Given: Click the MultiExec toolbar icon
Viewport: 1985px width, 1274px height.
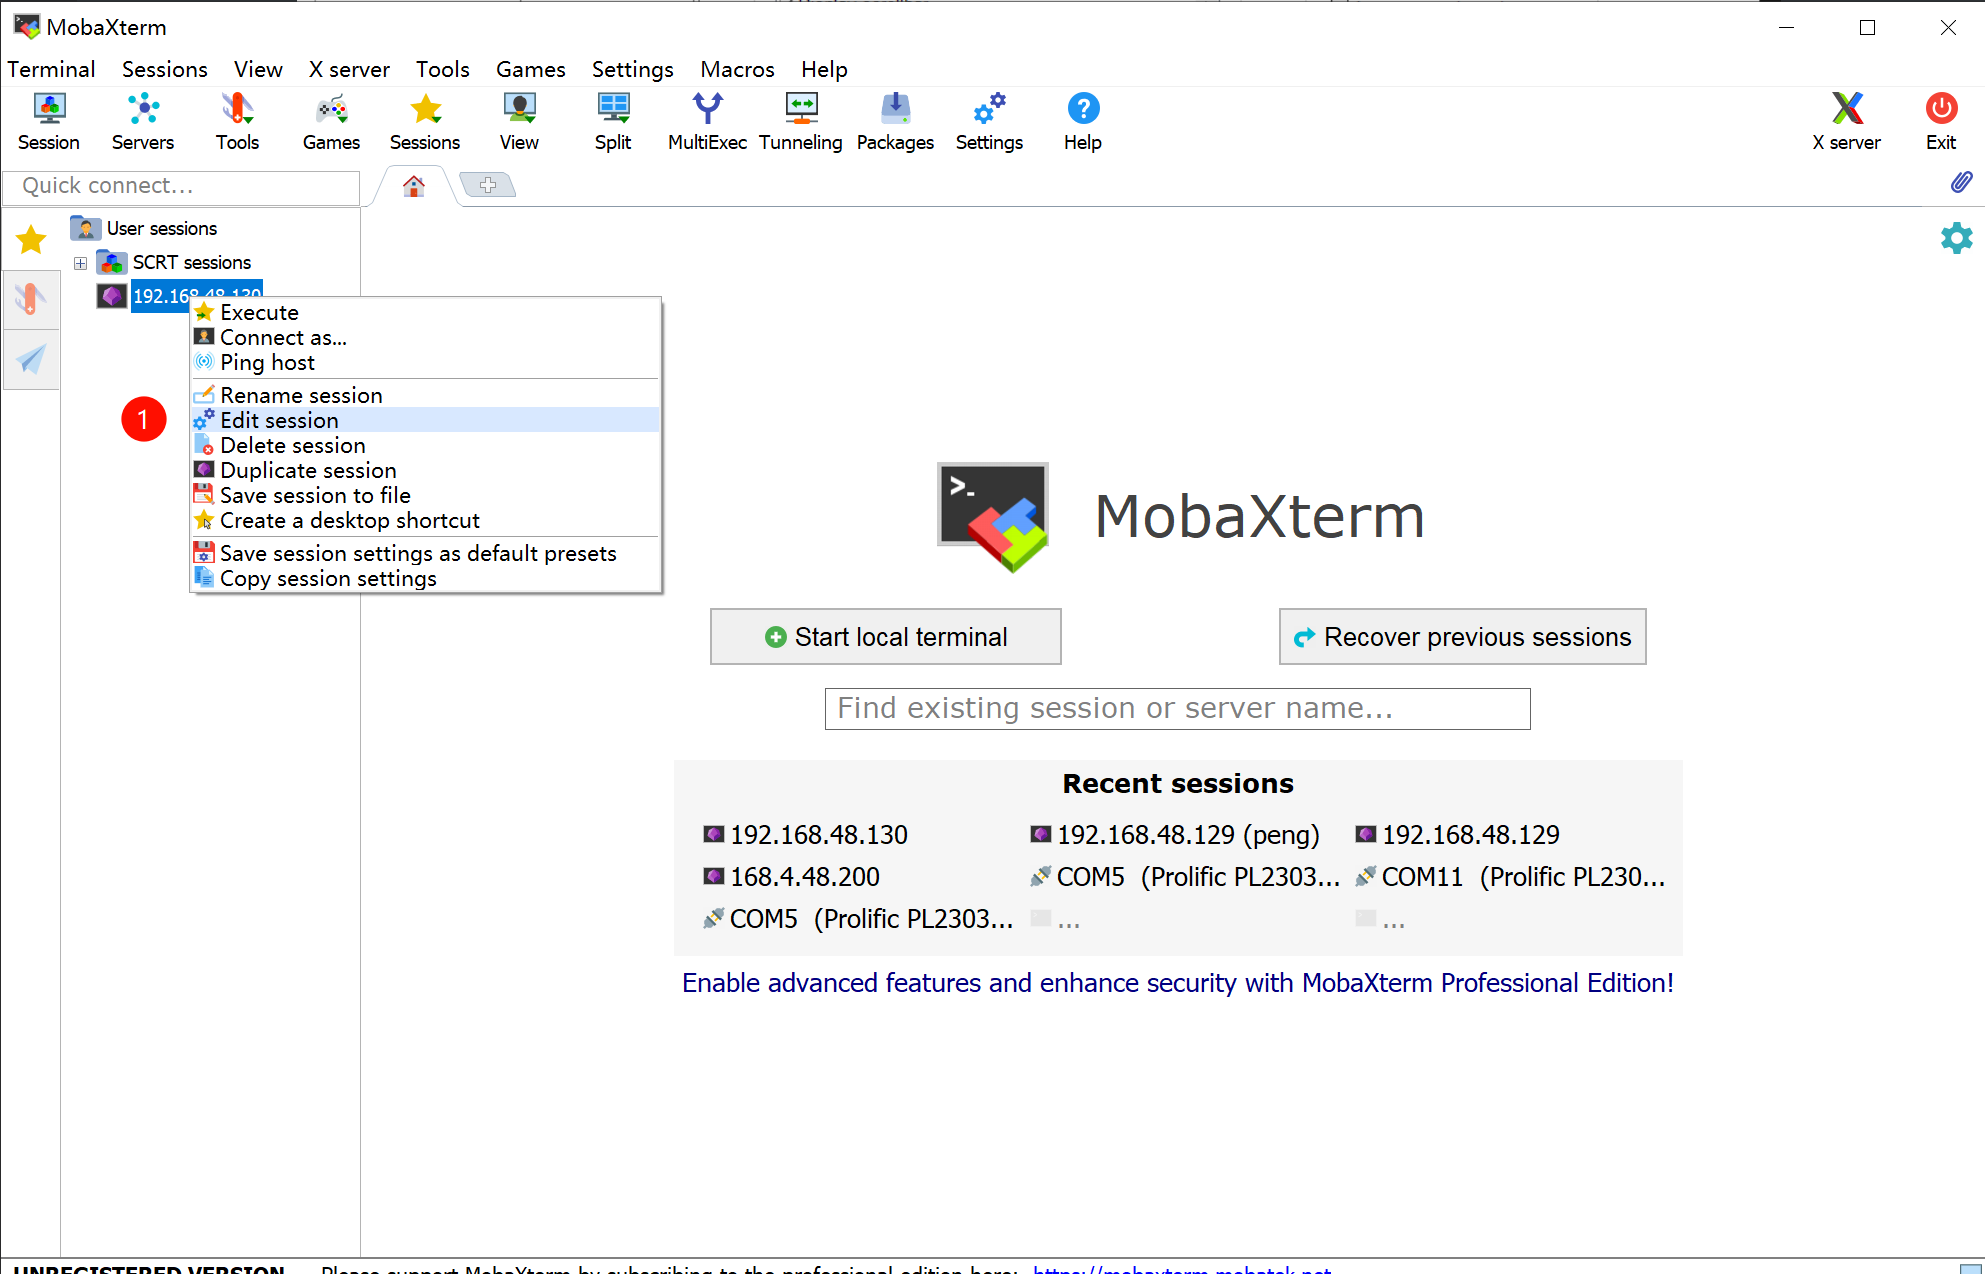Looking at the screenshot, I should [x=707, y=122].
